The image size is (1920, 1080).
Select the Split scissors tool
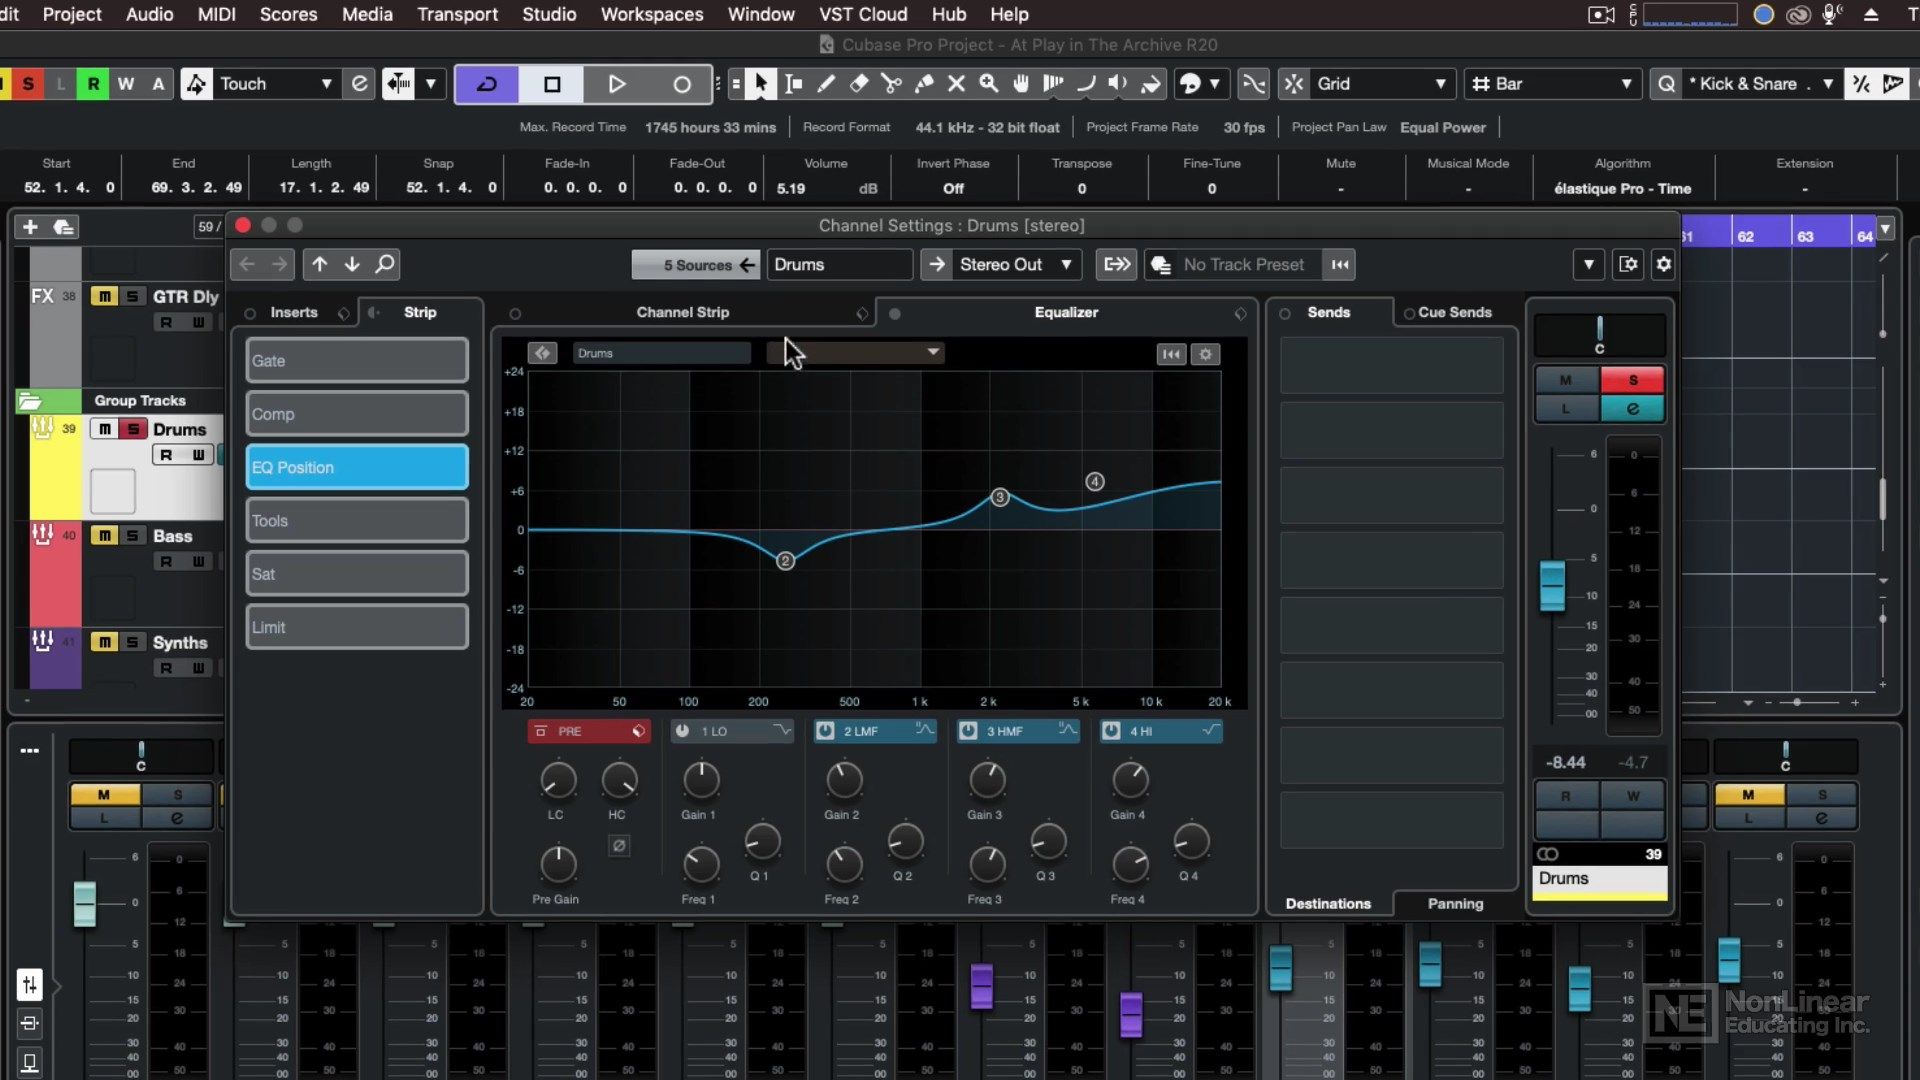click(891, 84)
